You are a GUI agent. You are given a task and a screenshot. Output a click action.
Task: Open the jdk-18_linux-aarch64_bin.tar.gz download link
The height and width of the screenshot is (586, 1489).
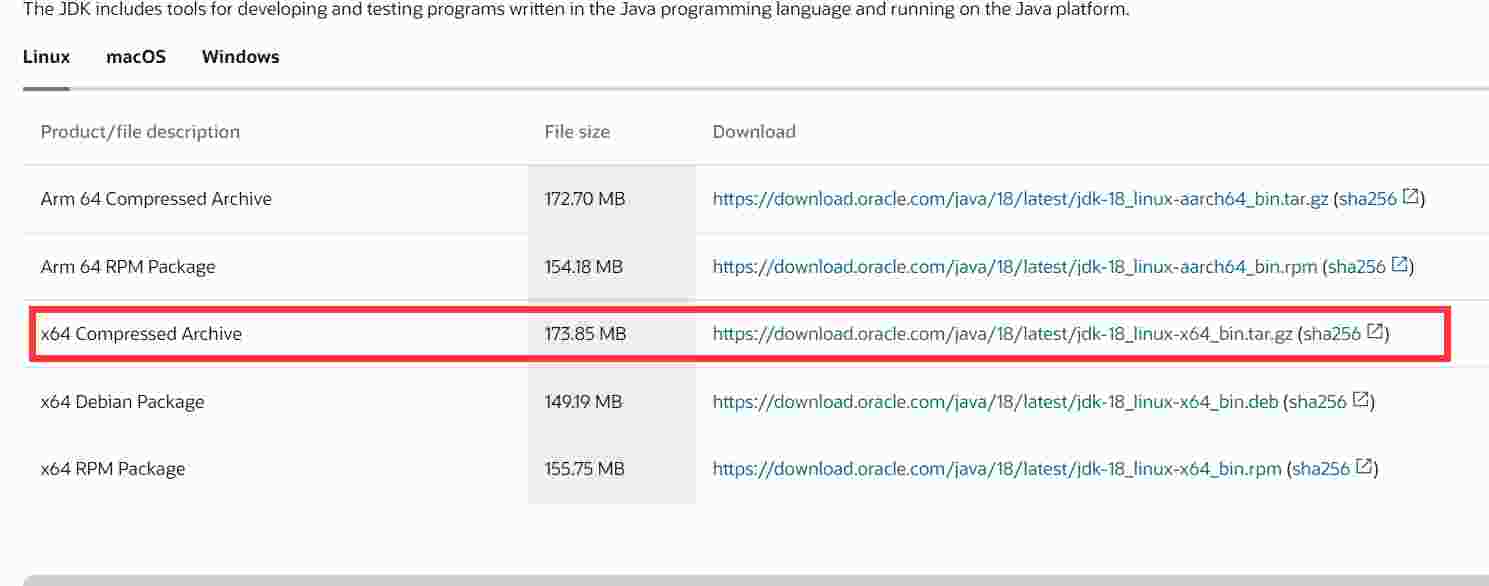coord(1020,199)
